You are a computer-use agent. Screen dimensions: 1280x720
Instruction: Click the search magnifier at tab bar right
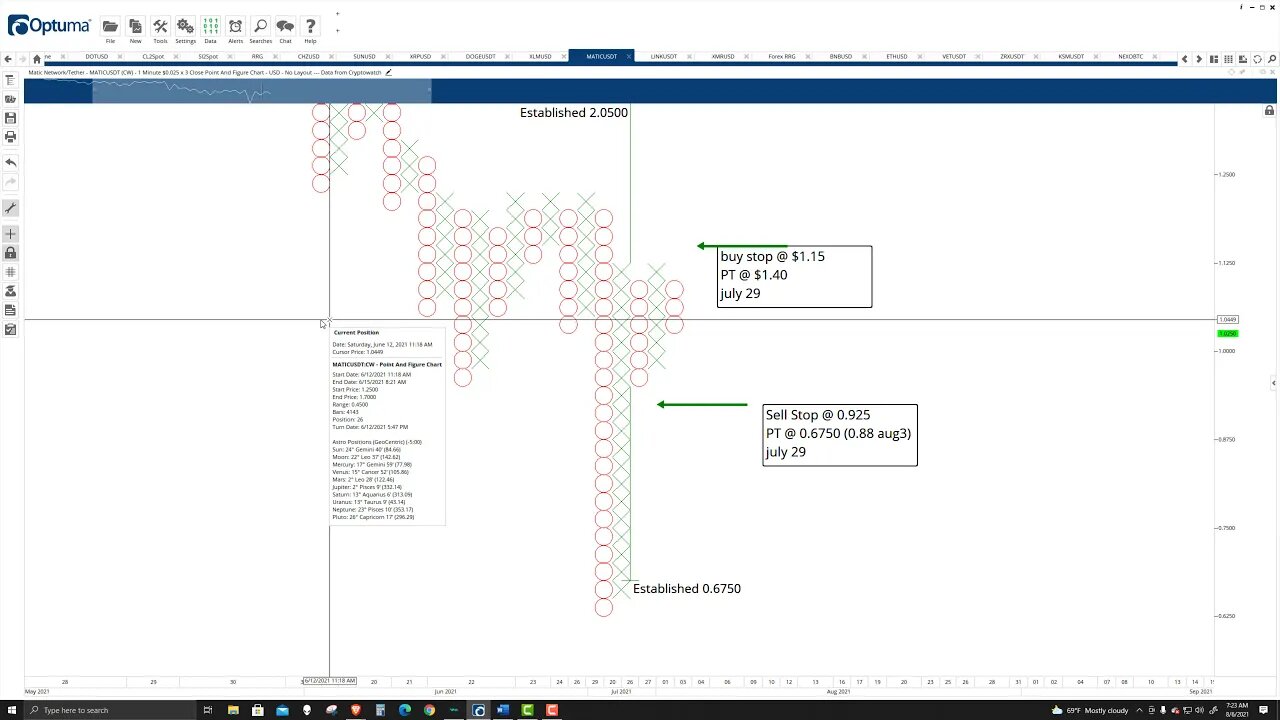(1271, 59)
